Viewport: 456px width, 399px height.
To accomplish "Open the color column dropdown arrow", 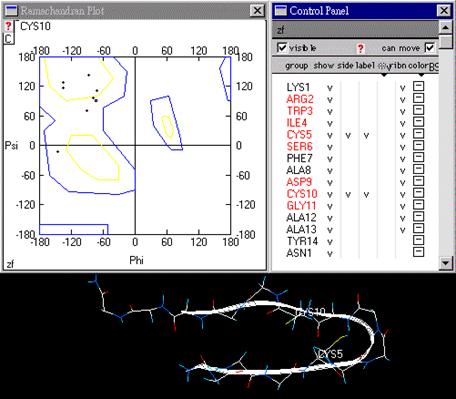I will click(x=421, y=75).
